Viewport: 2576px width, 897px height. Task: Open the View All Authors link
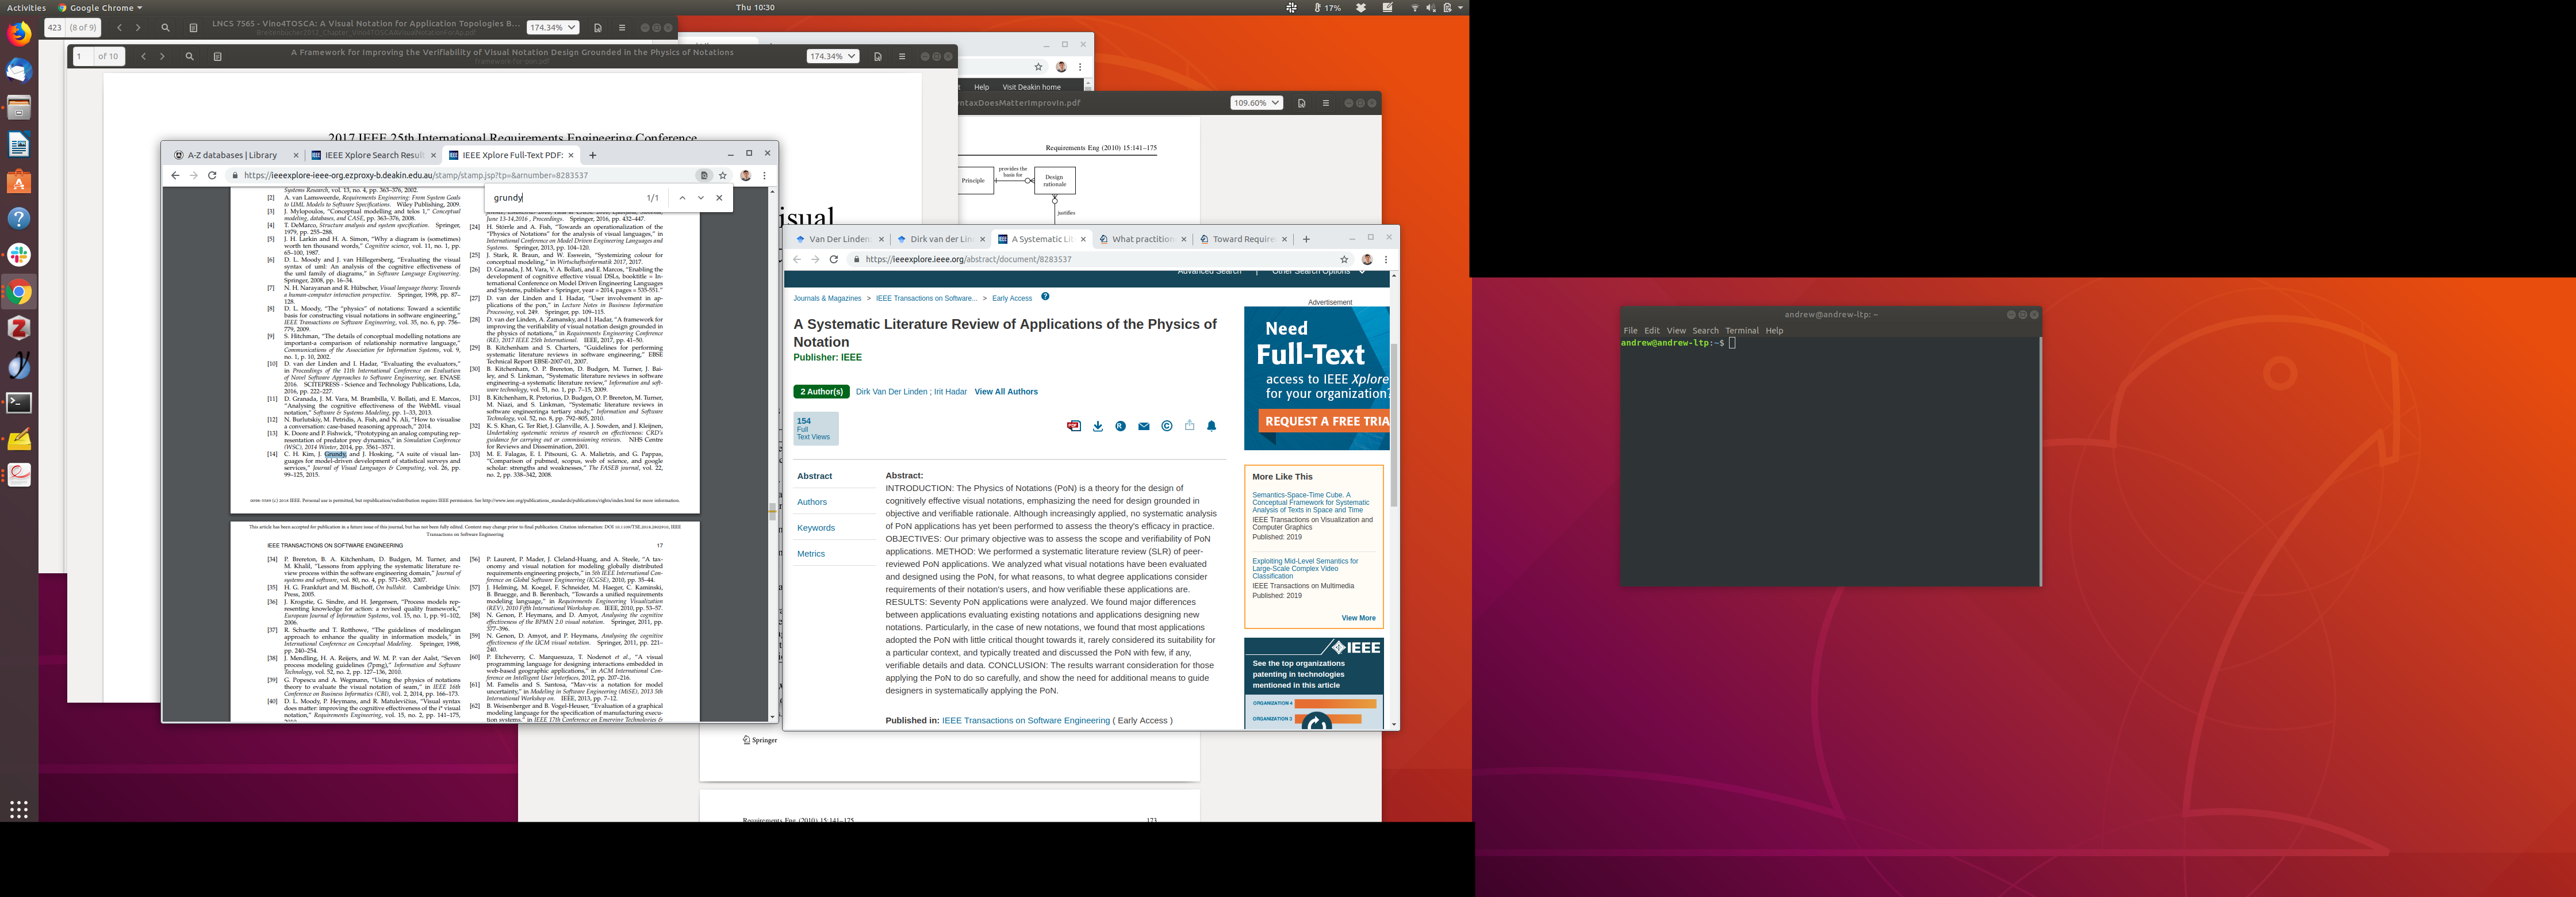point(1005,392)
